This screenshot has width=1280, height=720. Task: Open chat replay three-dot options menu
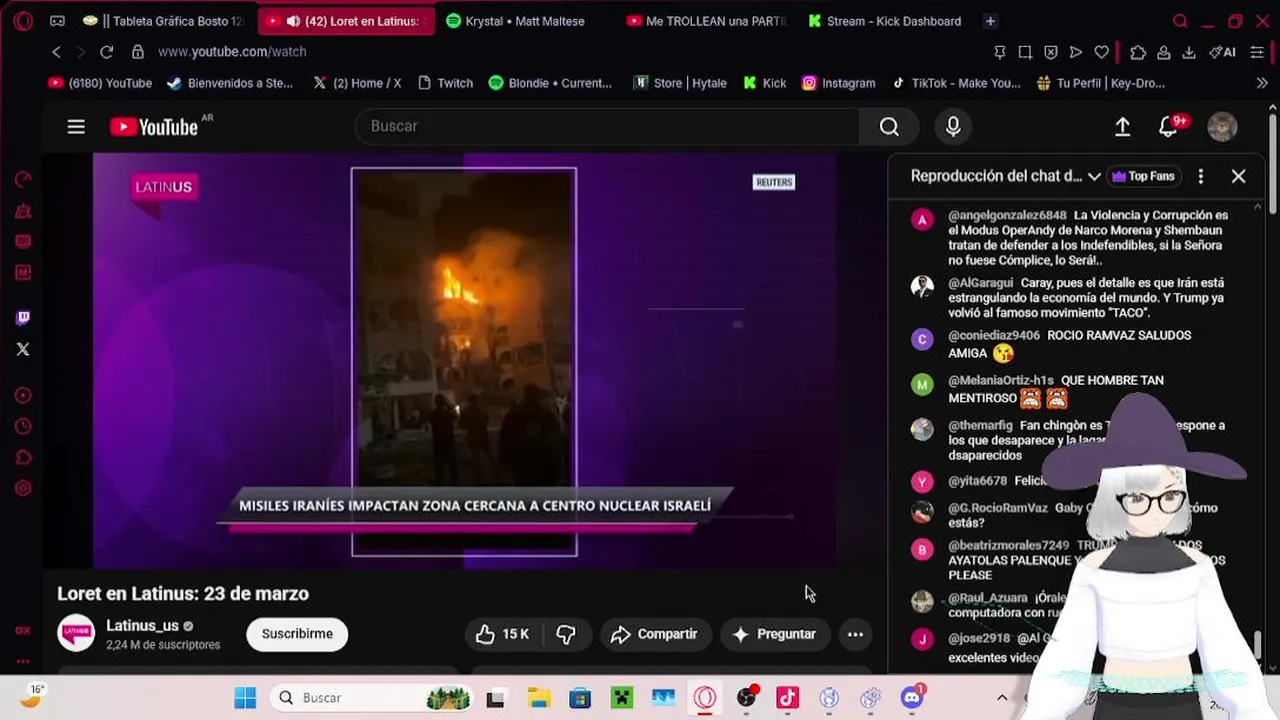(x=1201, y=176)
